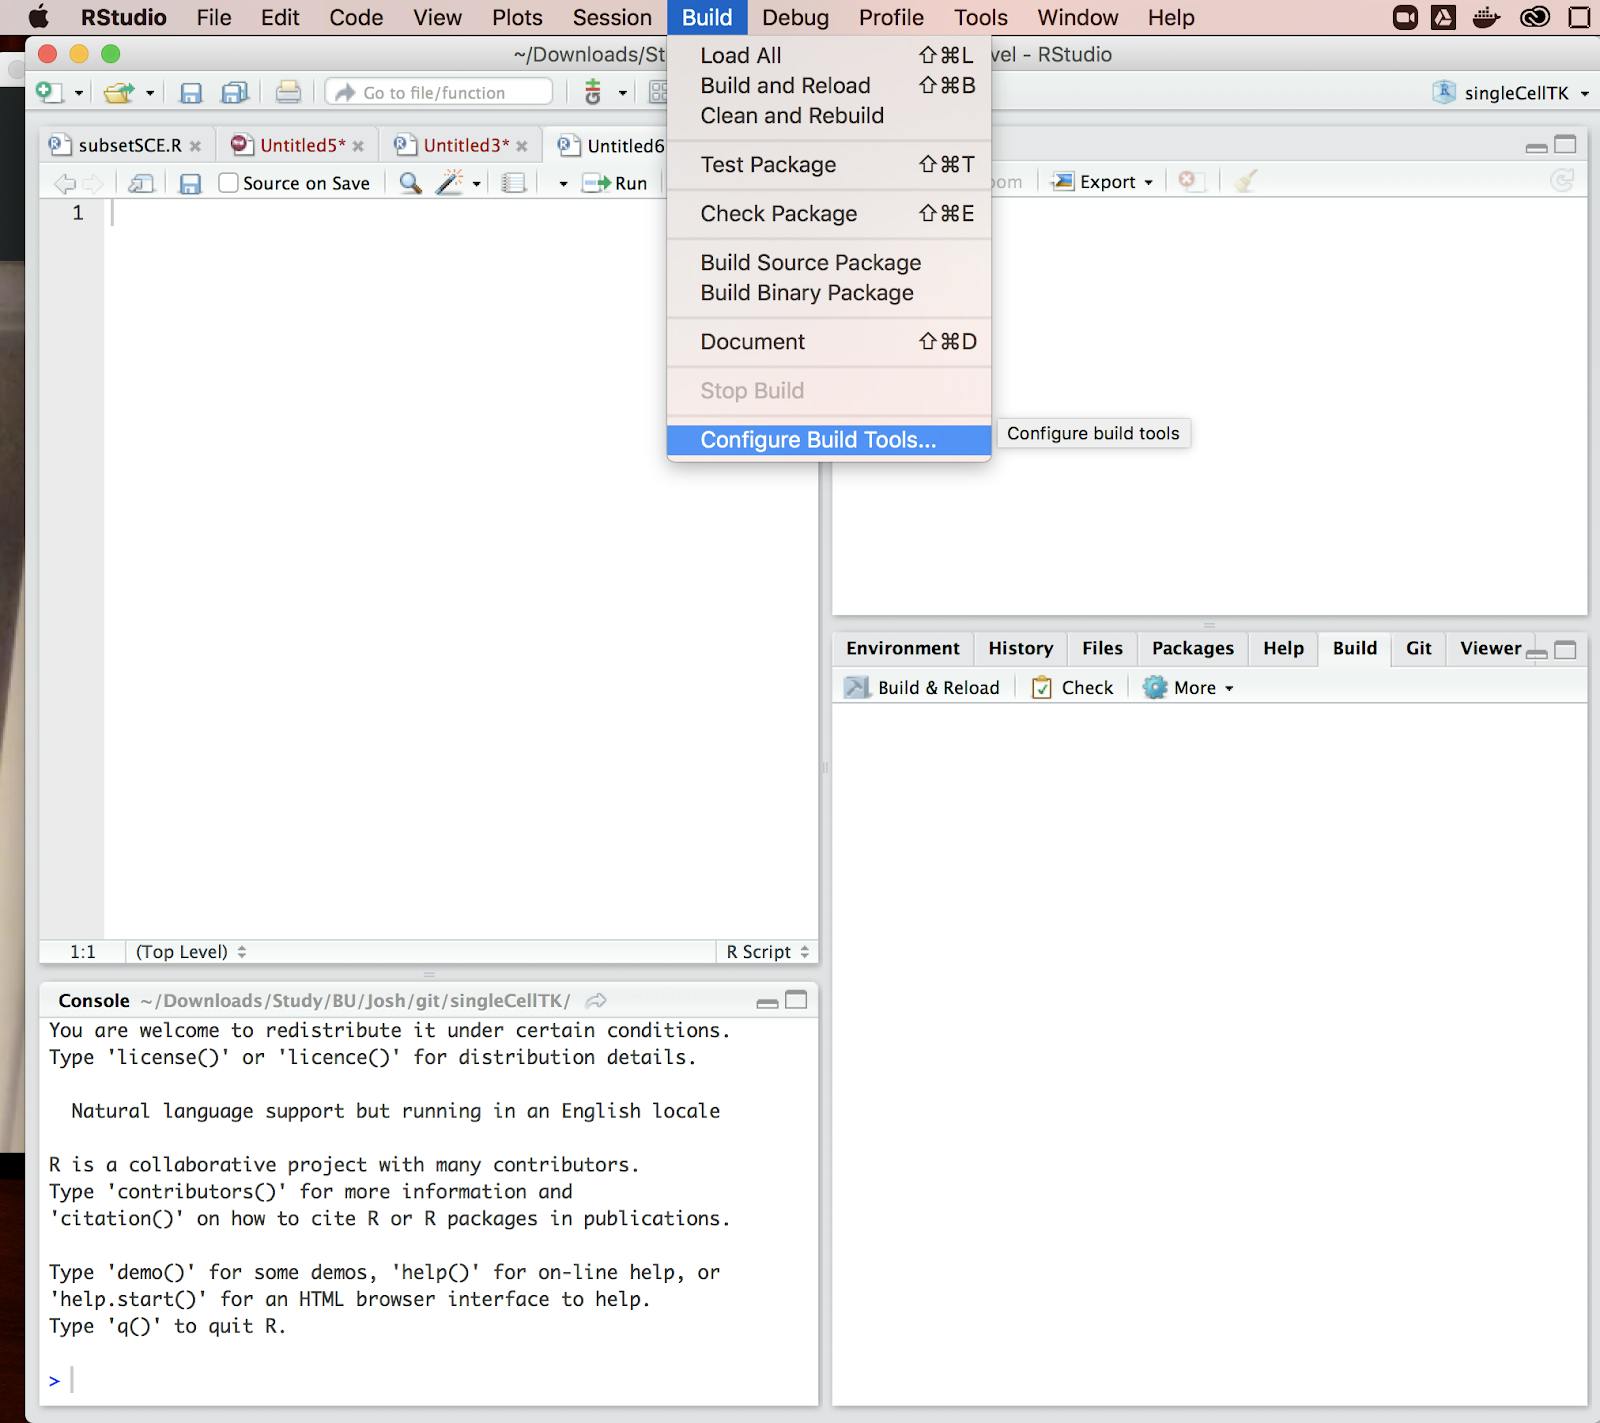
Task: Open the Git version control toolbar icon
Action: point(593,92)
